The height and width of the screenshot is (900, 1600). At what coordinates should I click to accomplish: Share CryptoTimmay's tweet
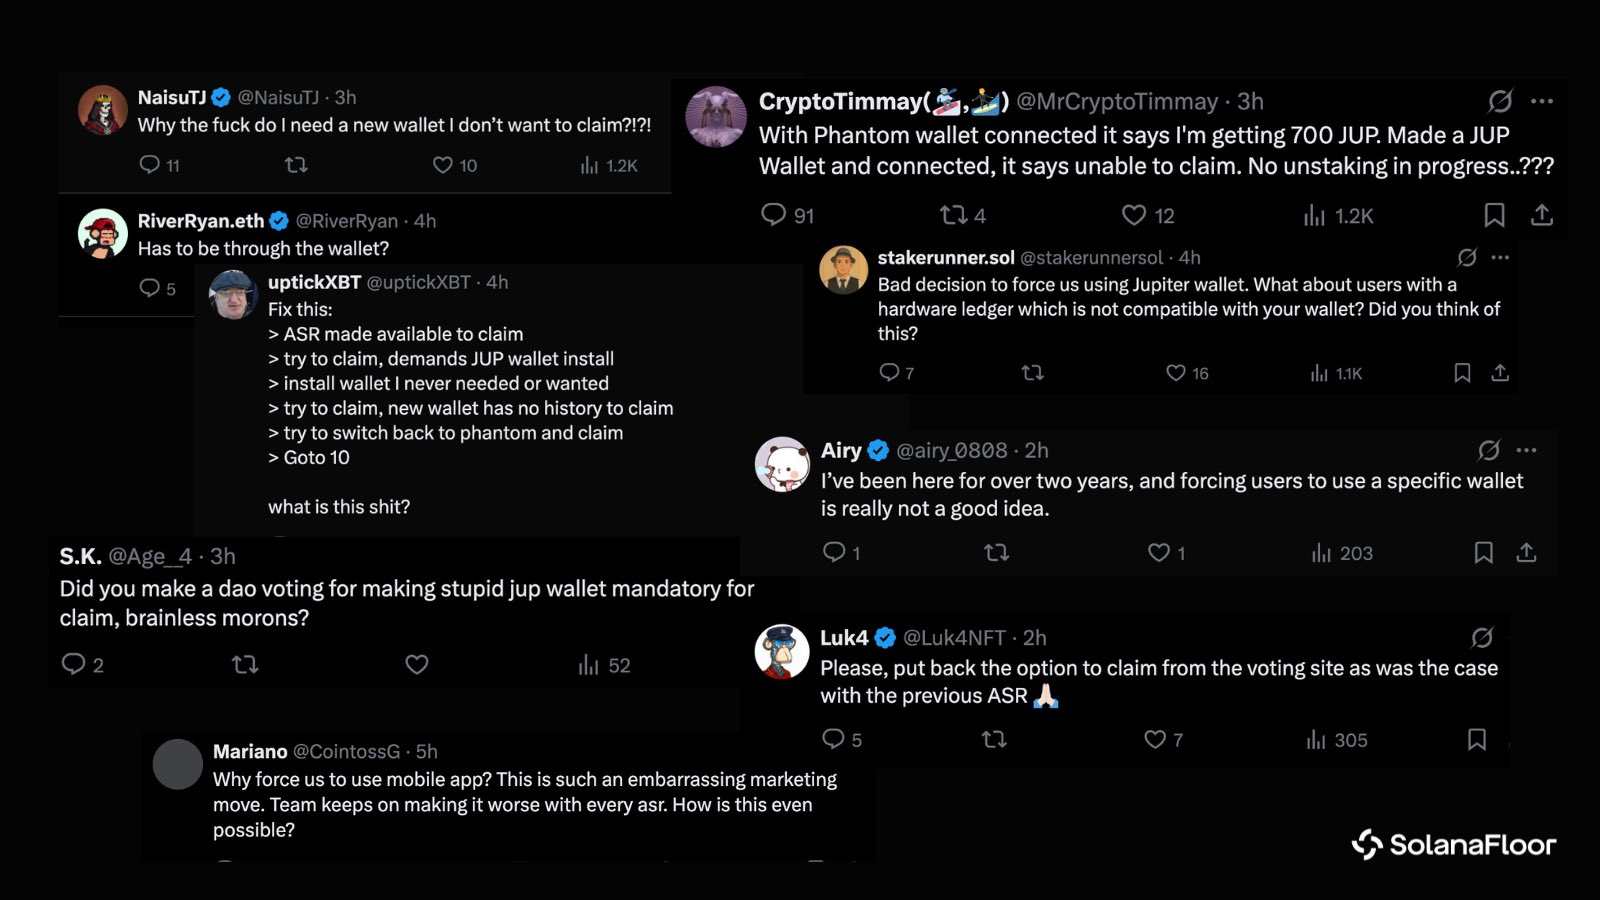click(1542, 215)
